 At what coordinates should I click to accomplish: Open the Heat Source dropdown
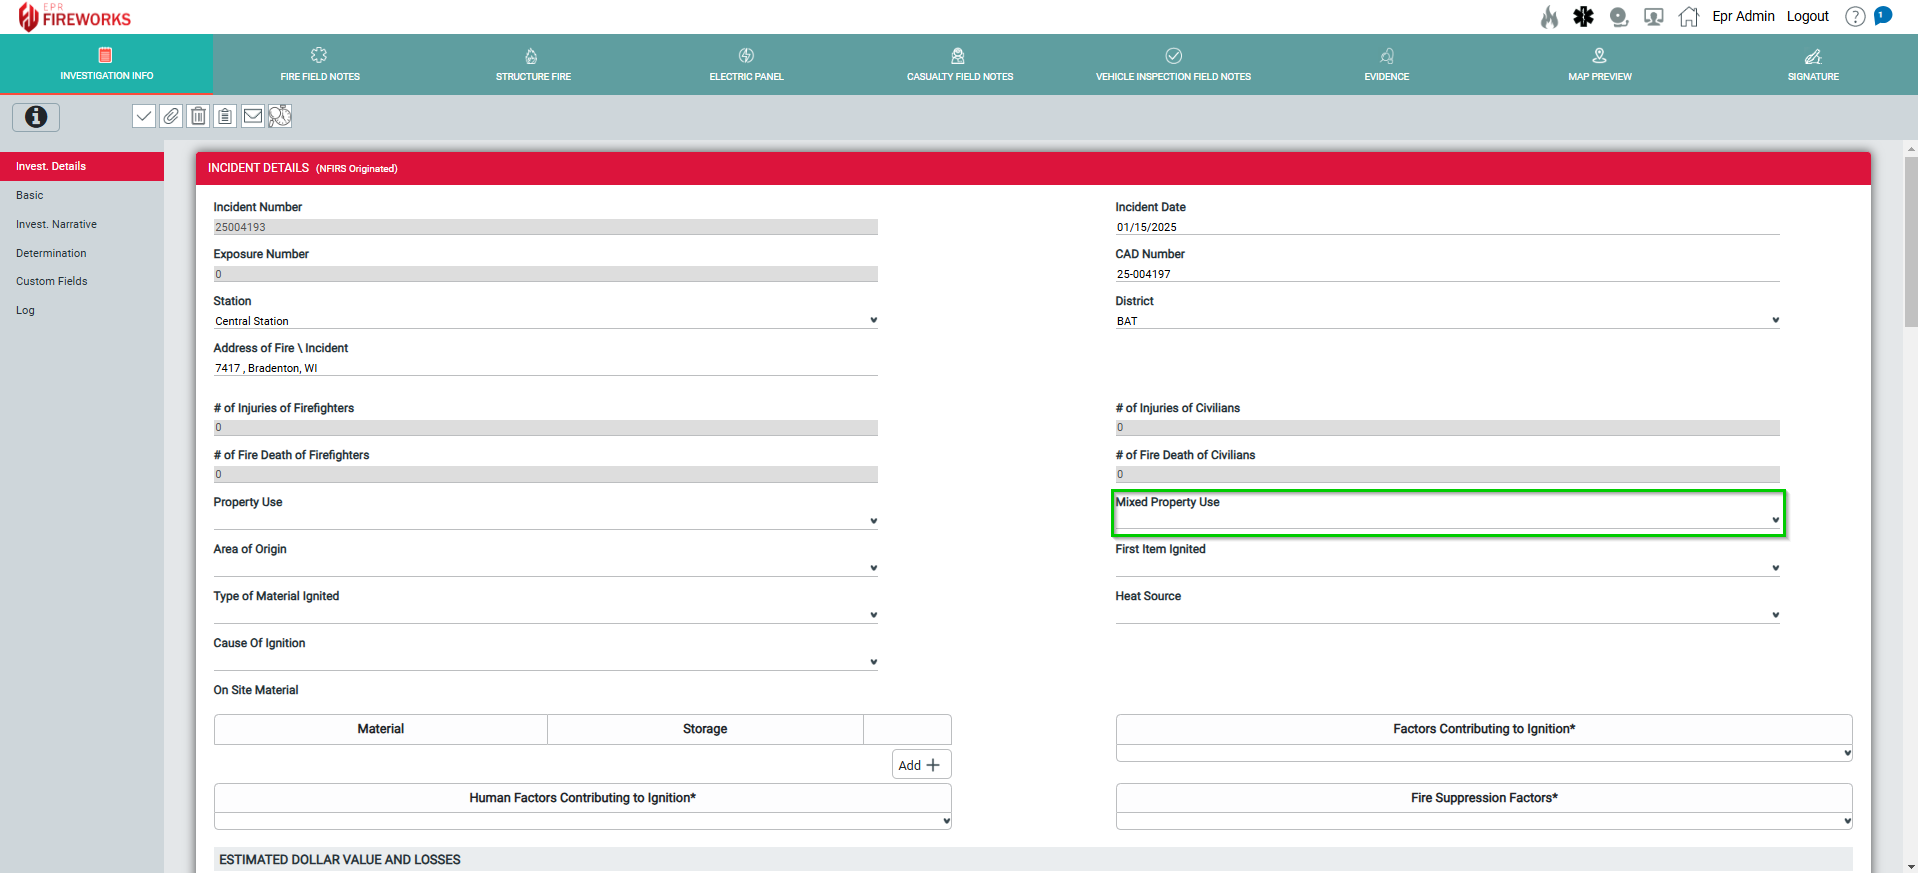(1447, 615)
